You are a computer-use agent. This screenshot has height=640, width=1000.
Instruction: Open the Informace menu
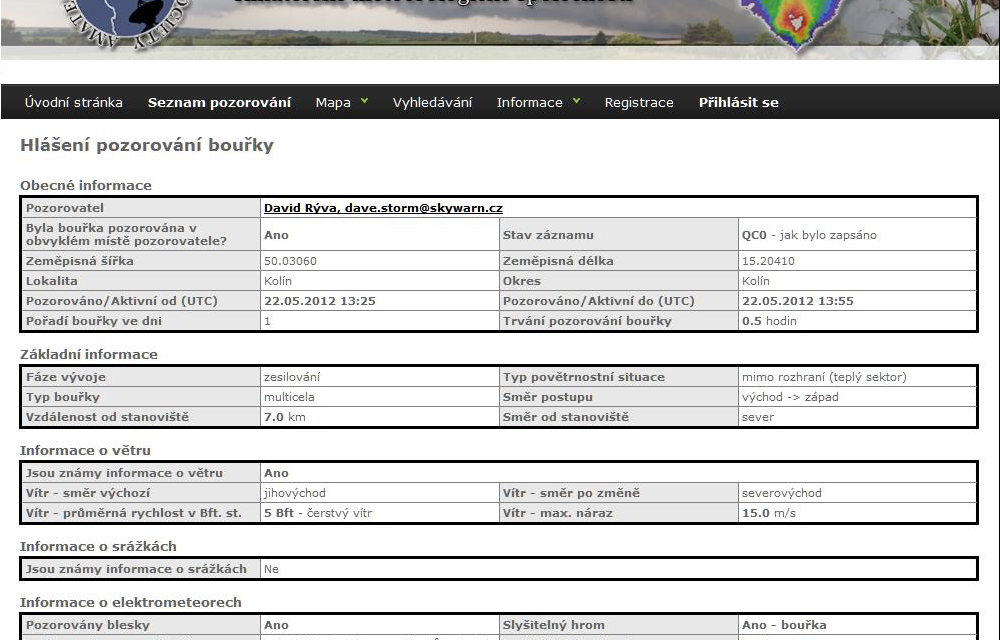[x=529, y=103]
